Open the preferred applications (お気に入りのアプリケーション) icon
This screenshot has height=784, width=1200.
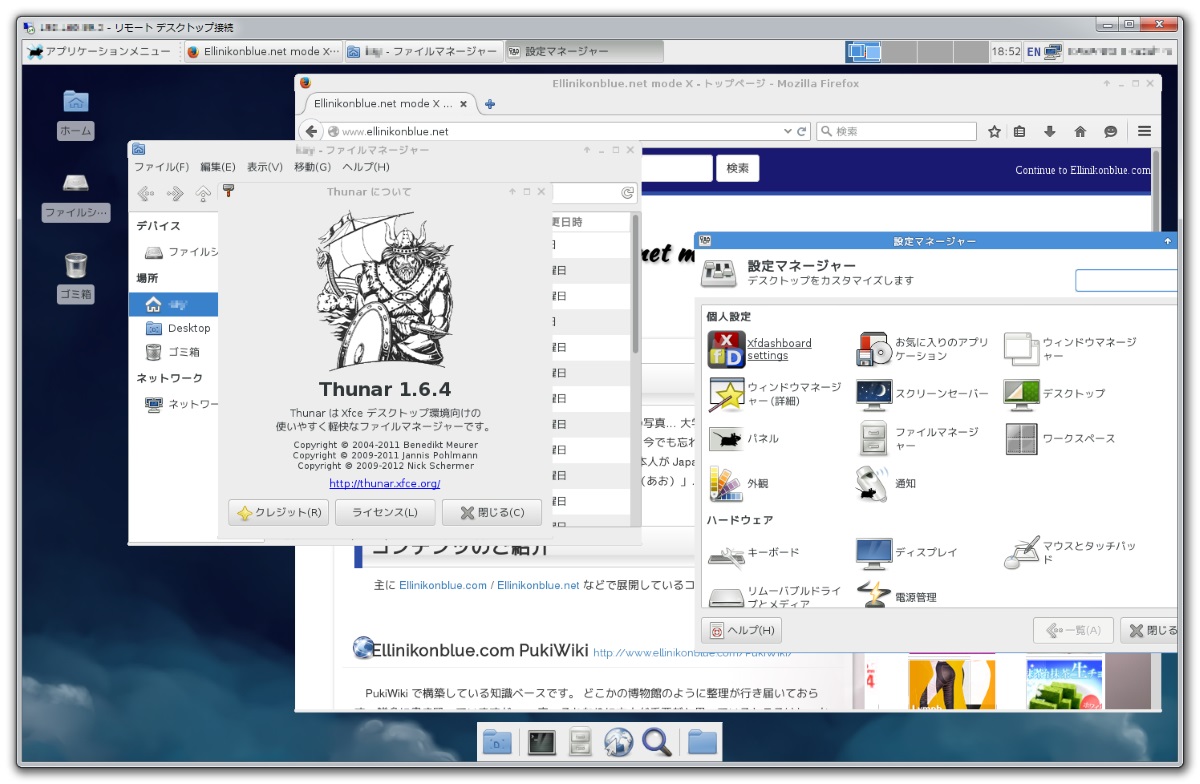[874, 349]
